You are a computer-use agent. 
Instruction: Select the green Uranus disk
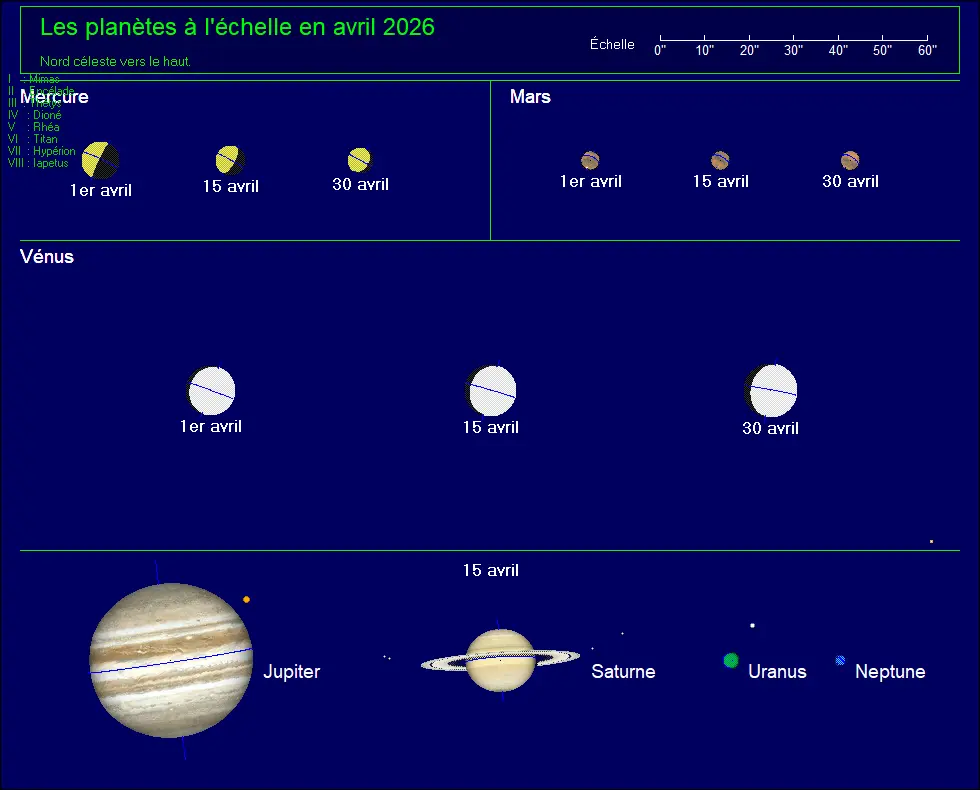731,660
